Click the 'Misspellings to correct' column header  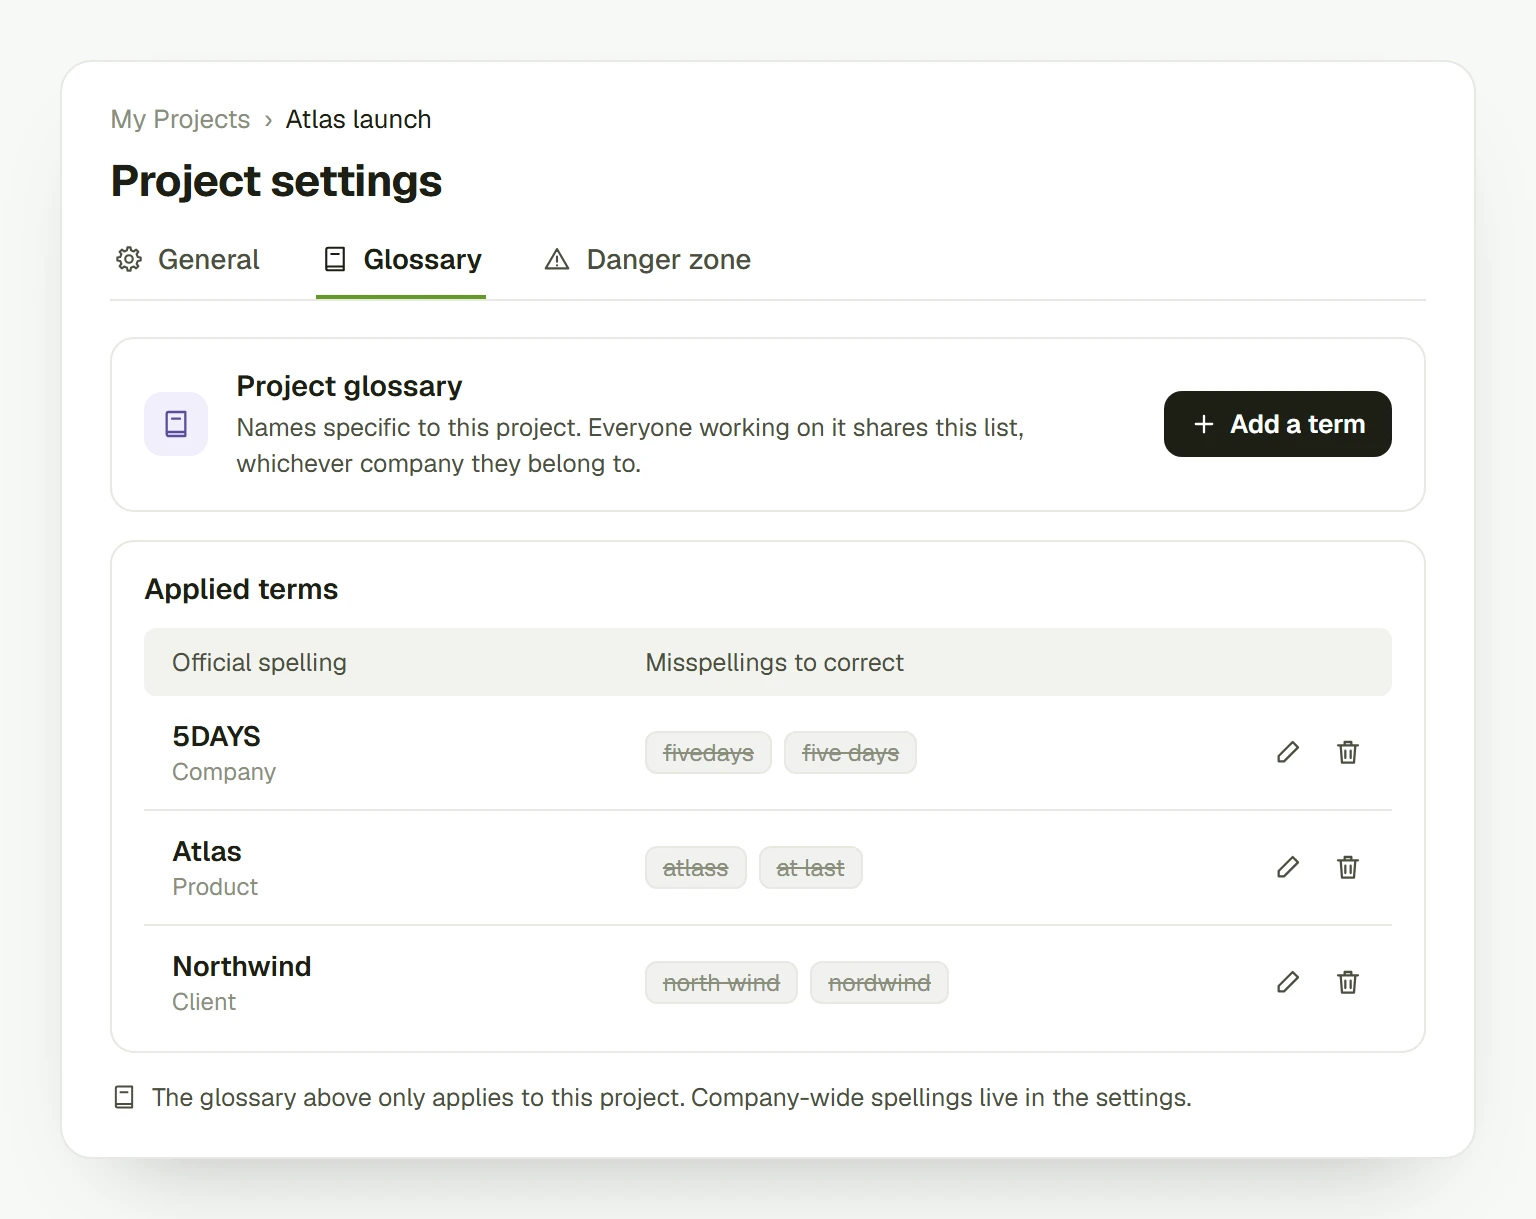pyautogui.click(x=774, y=662)
